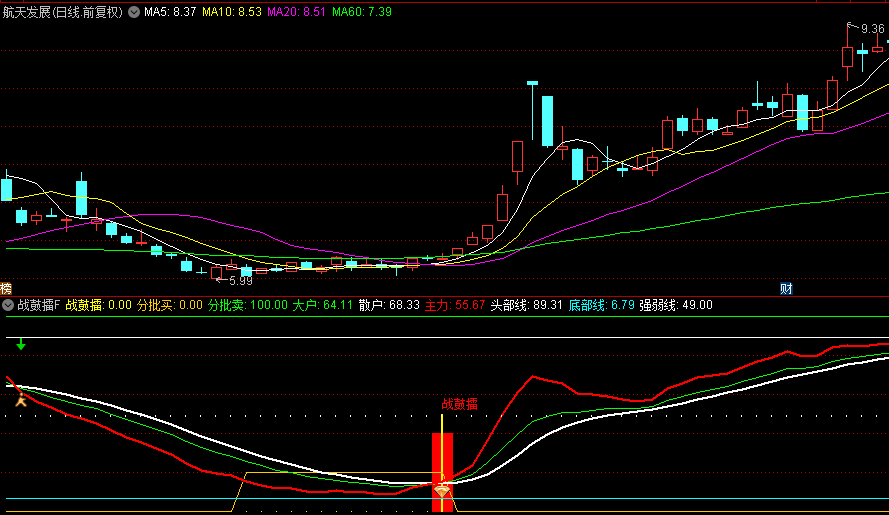Click the 散户: 68.33 value
889x515 pixels.
coord(389,305)
